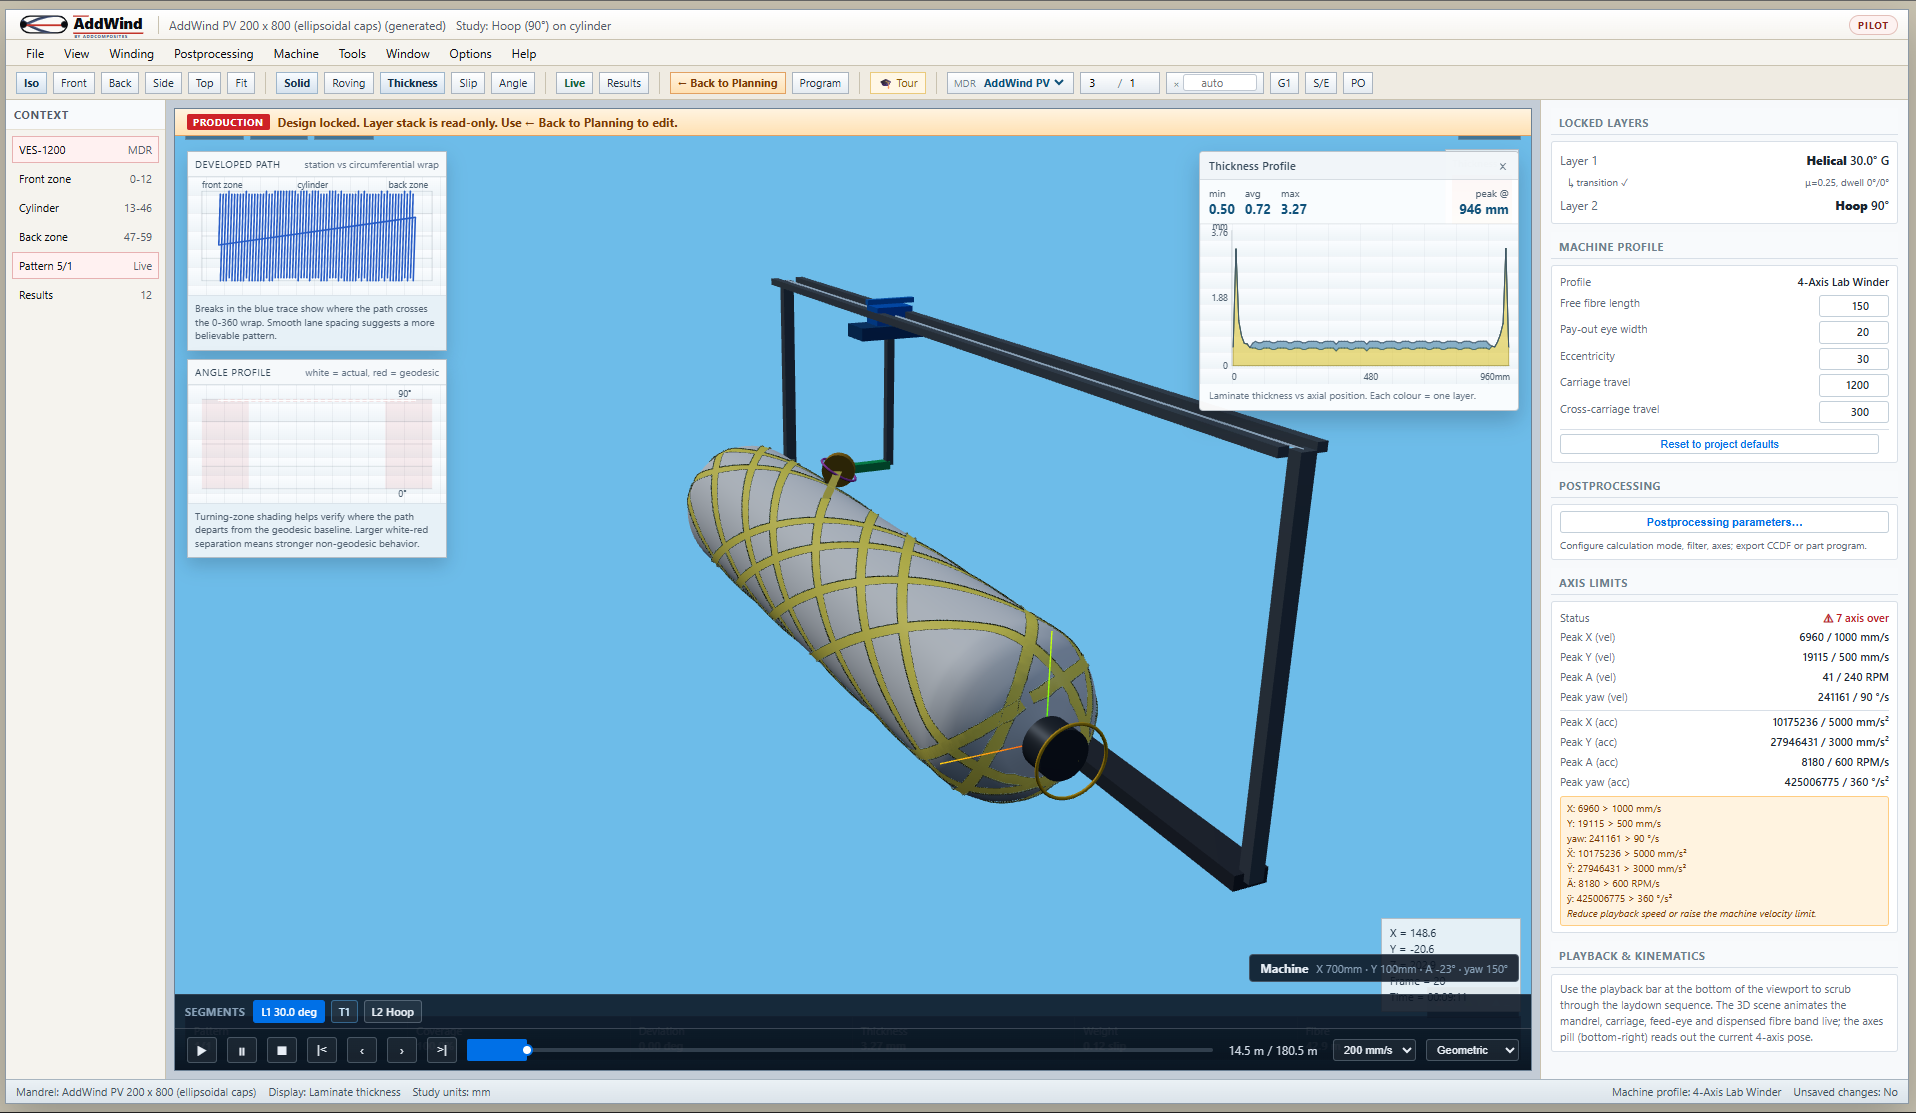Toggle Thickness display mode
The image size is (1916, 1113).
413,83
